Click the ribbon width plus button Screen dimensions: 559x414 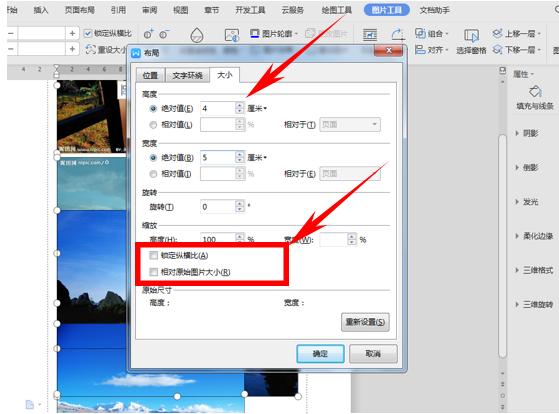click(x=72, y=49)
